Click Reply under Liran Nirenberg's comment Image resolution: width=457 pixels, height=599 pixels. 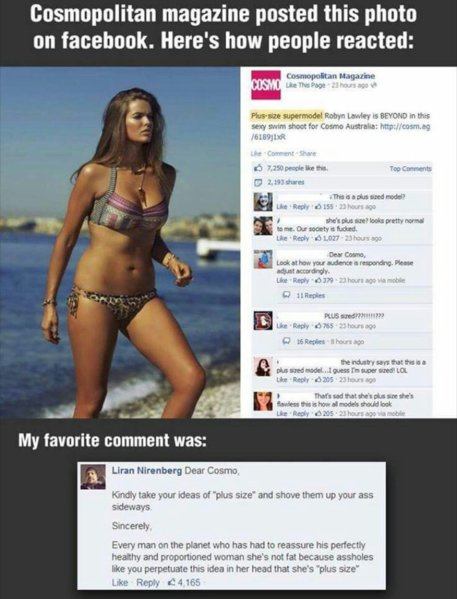(x=148, y=583)
